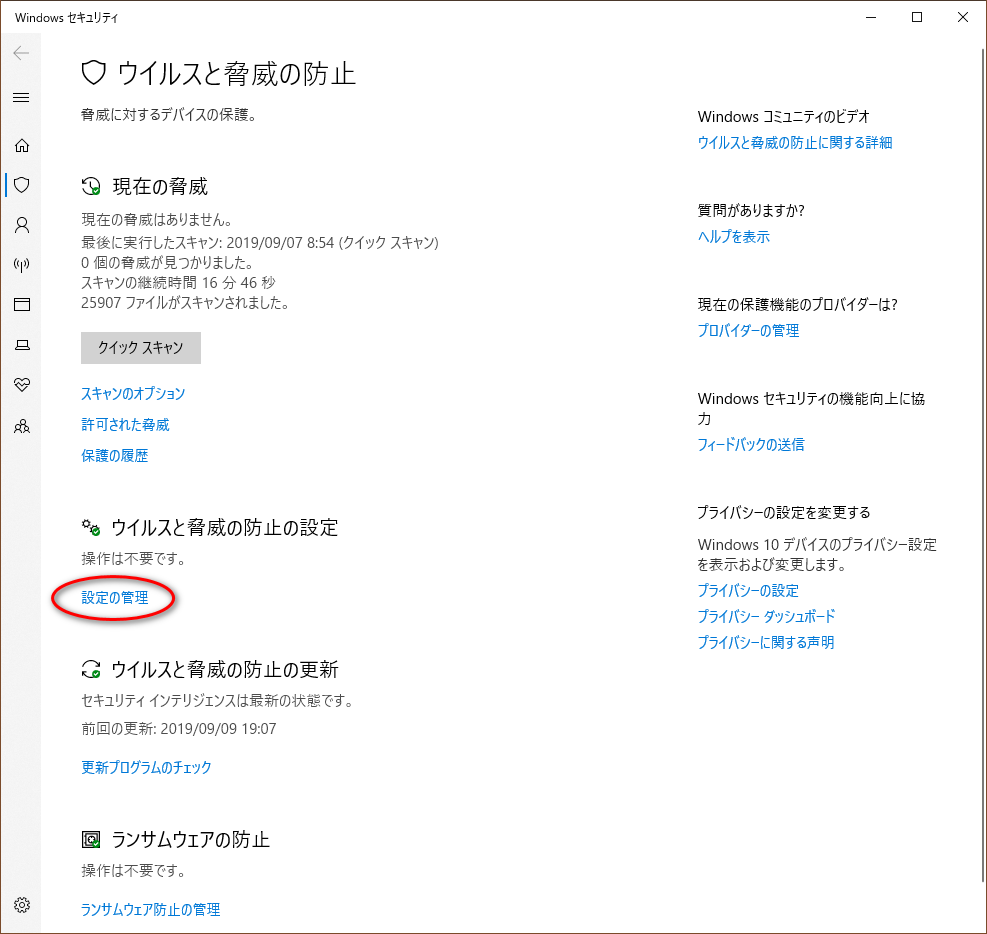Click 設定の管理 link
The image size is (987, 934).
[114, 598]
